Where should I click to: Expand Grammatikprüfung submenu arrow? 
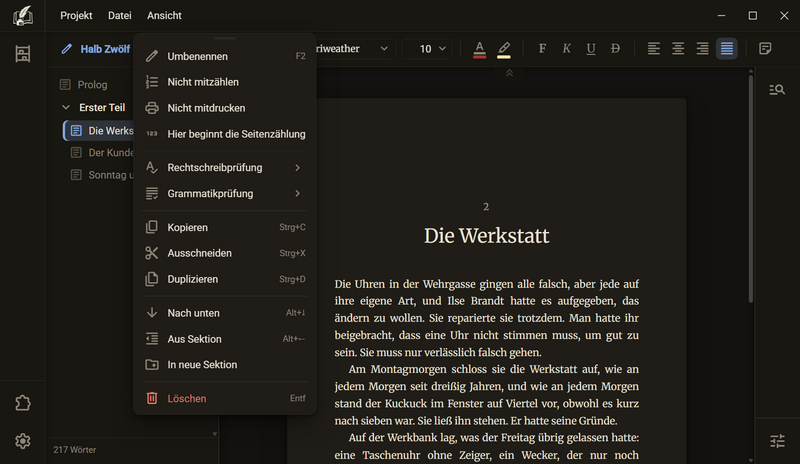click(x=297, y=193)
